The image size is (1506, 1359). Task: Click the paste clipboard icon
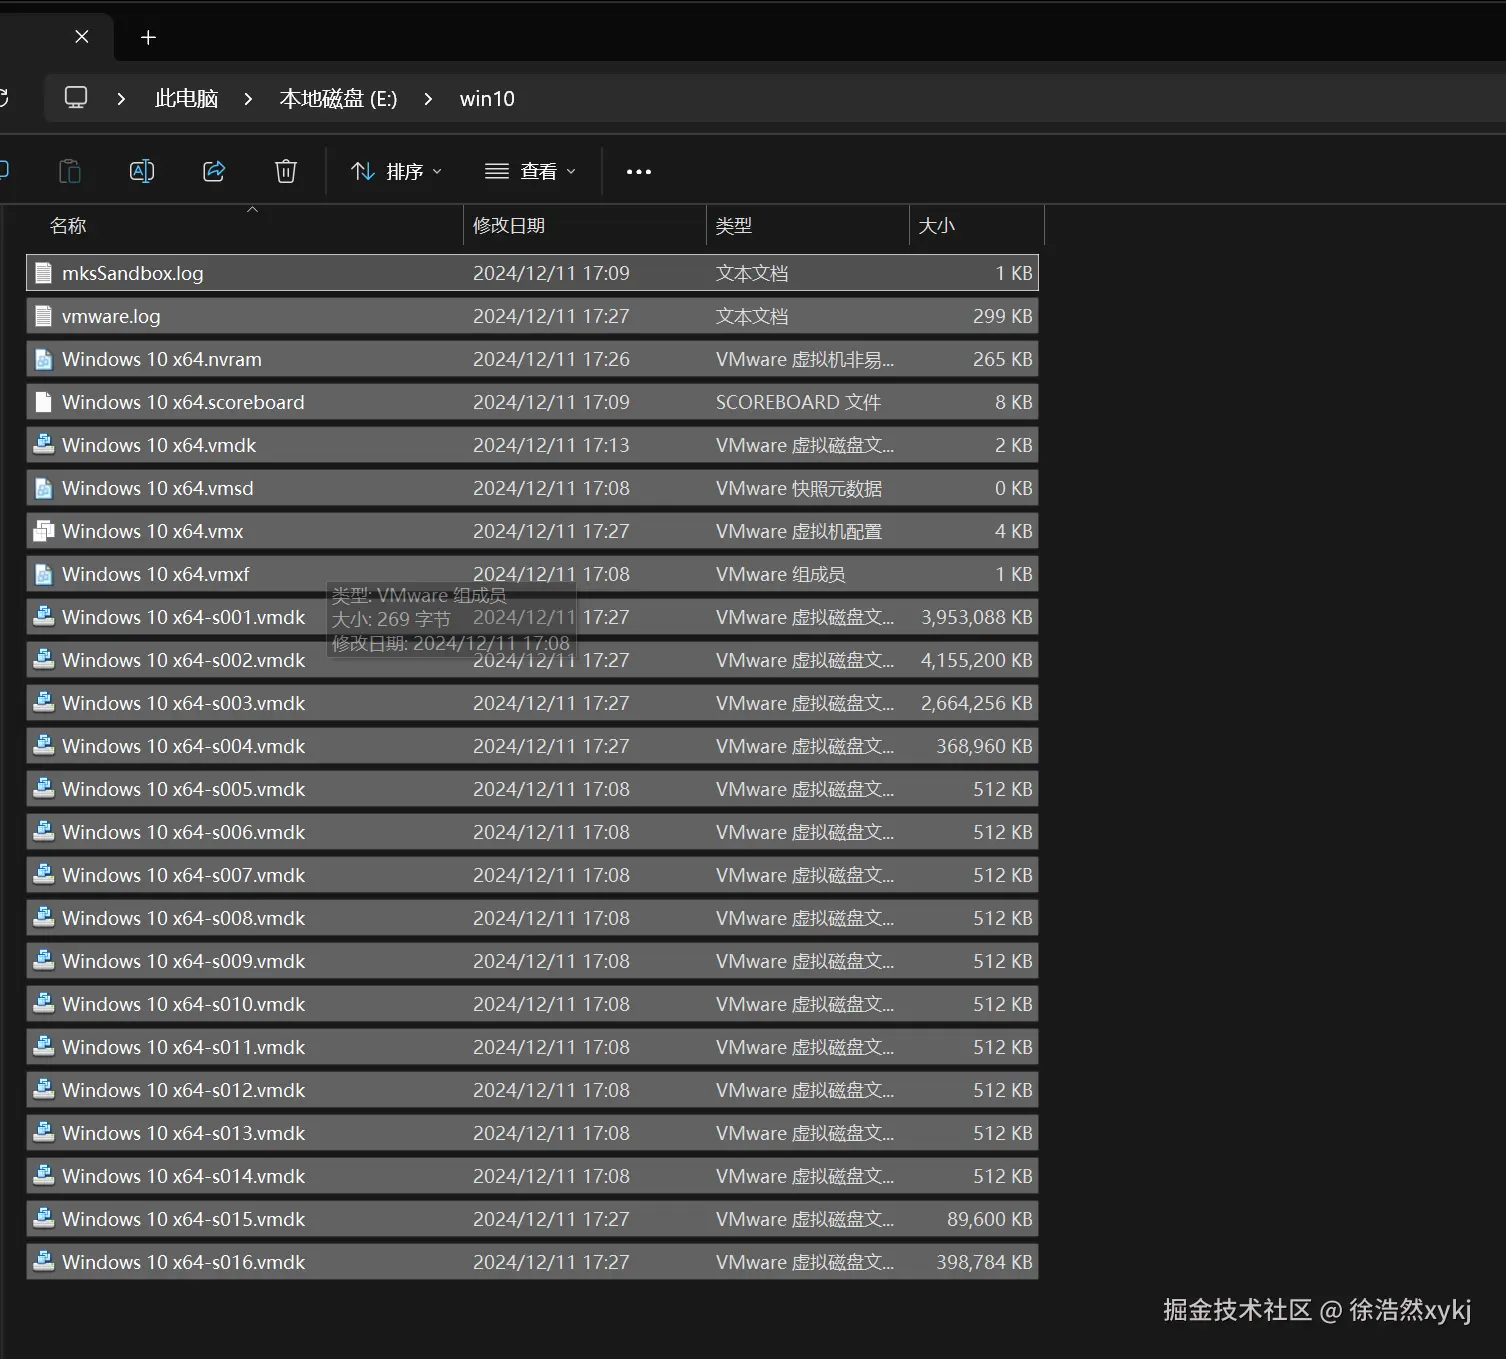(70, 171)
